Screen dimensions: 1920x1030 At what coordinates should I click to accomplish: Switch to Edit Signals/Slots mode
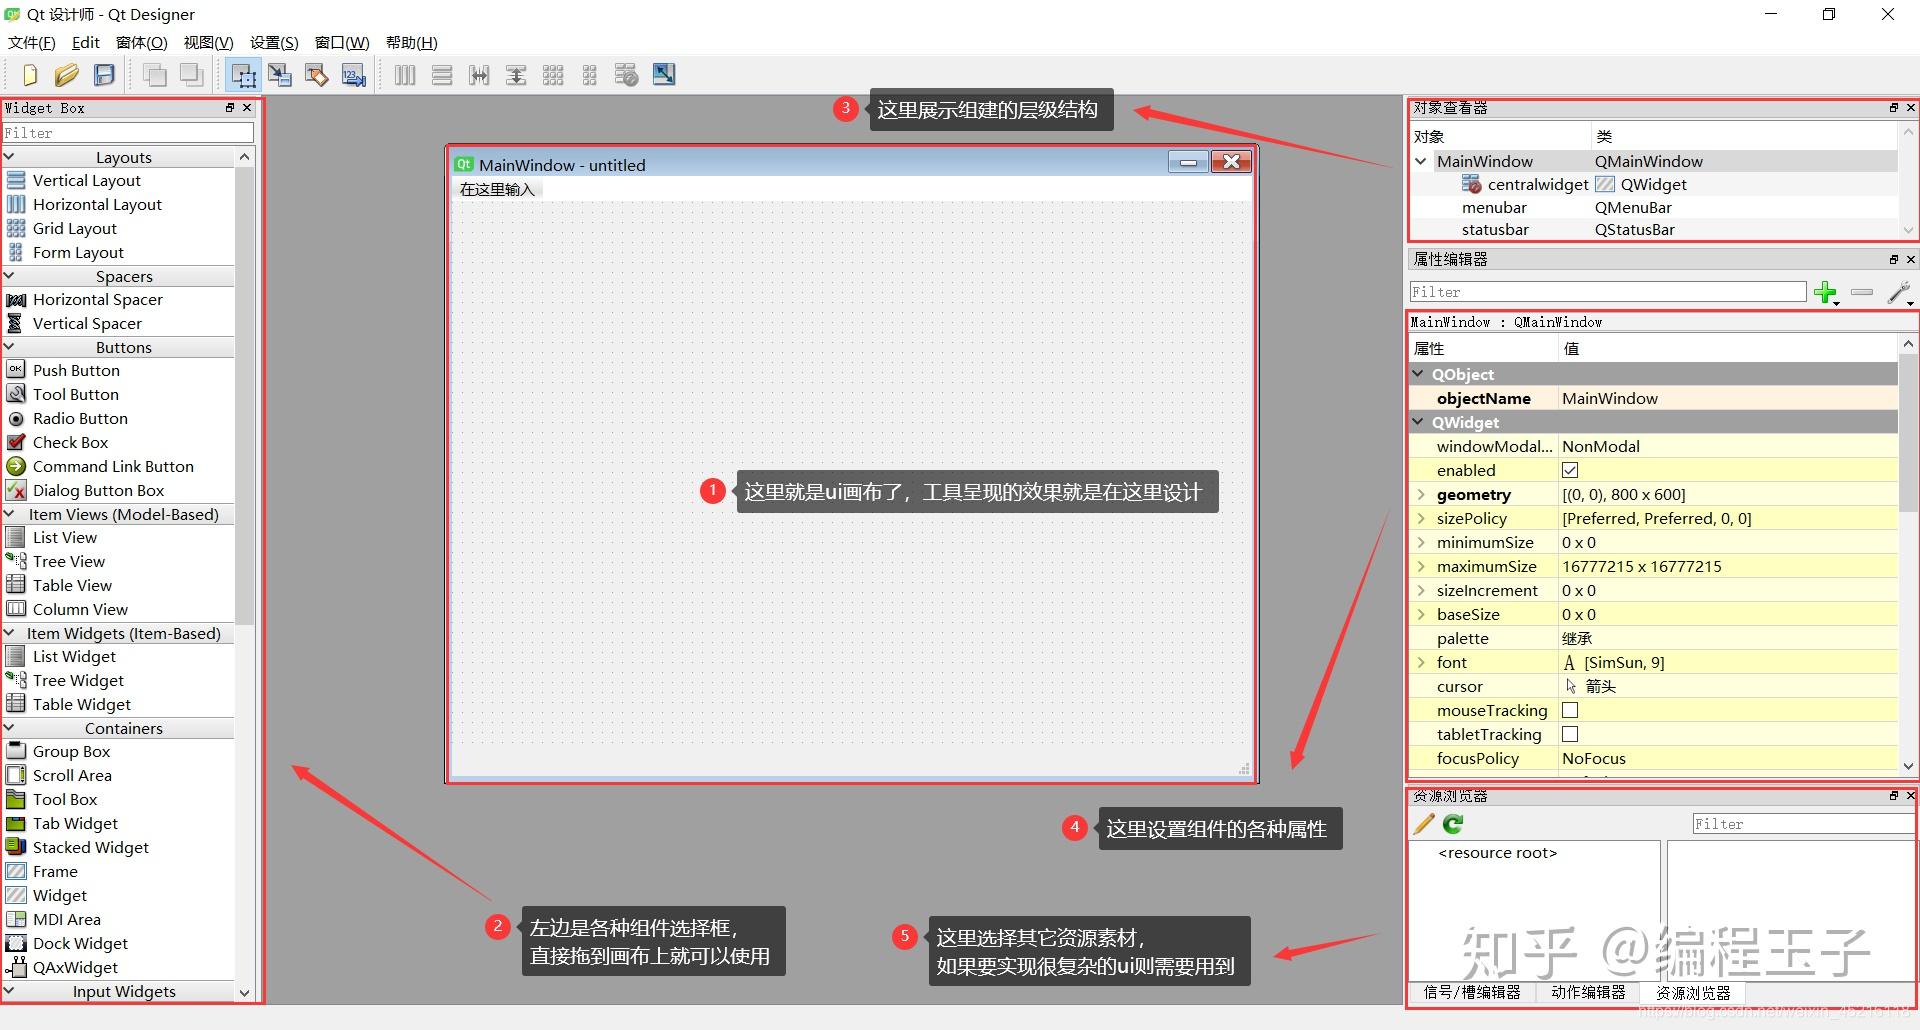coord(280,75)
